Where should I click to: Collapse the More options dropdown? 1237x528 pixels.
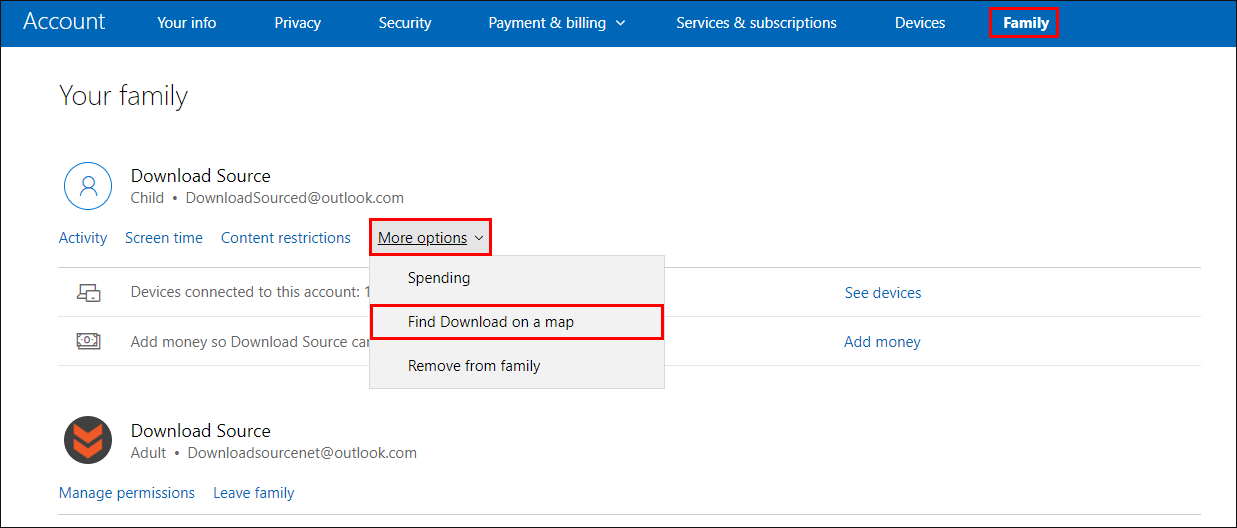tap(431, 238)
